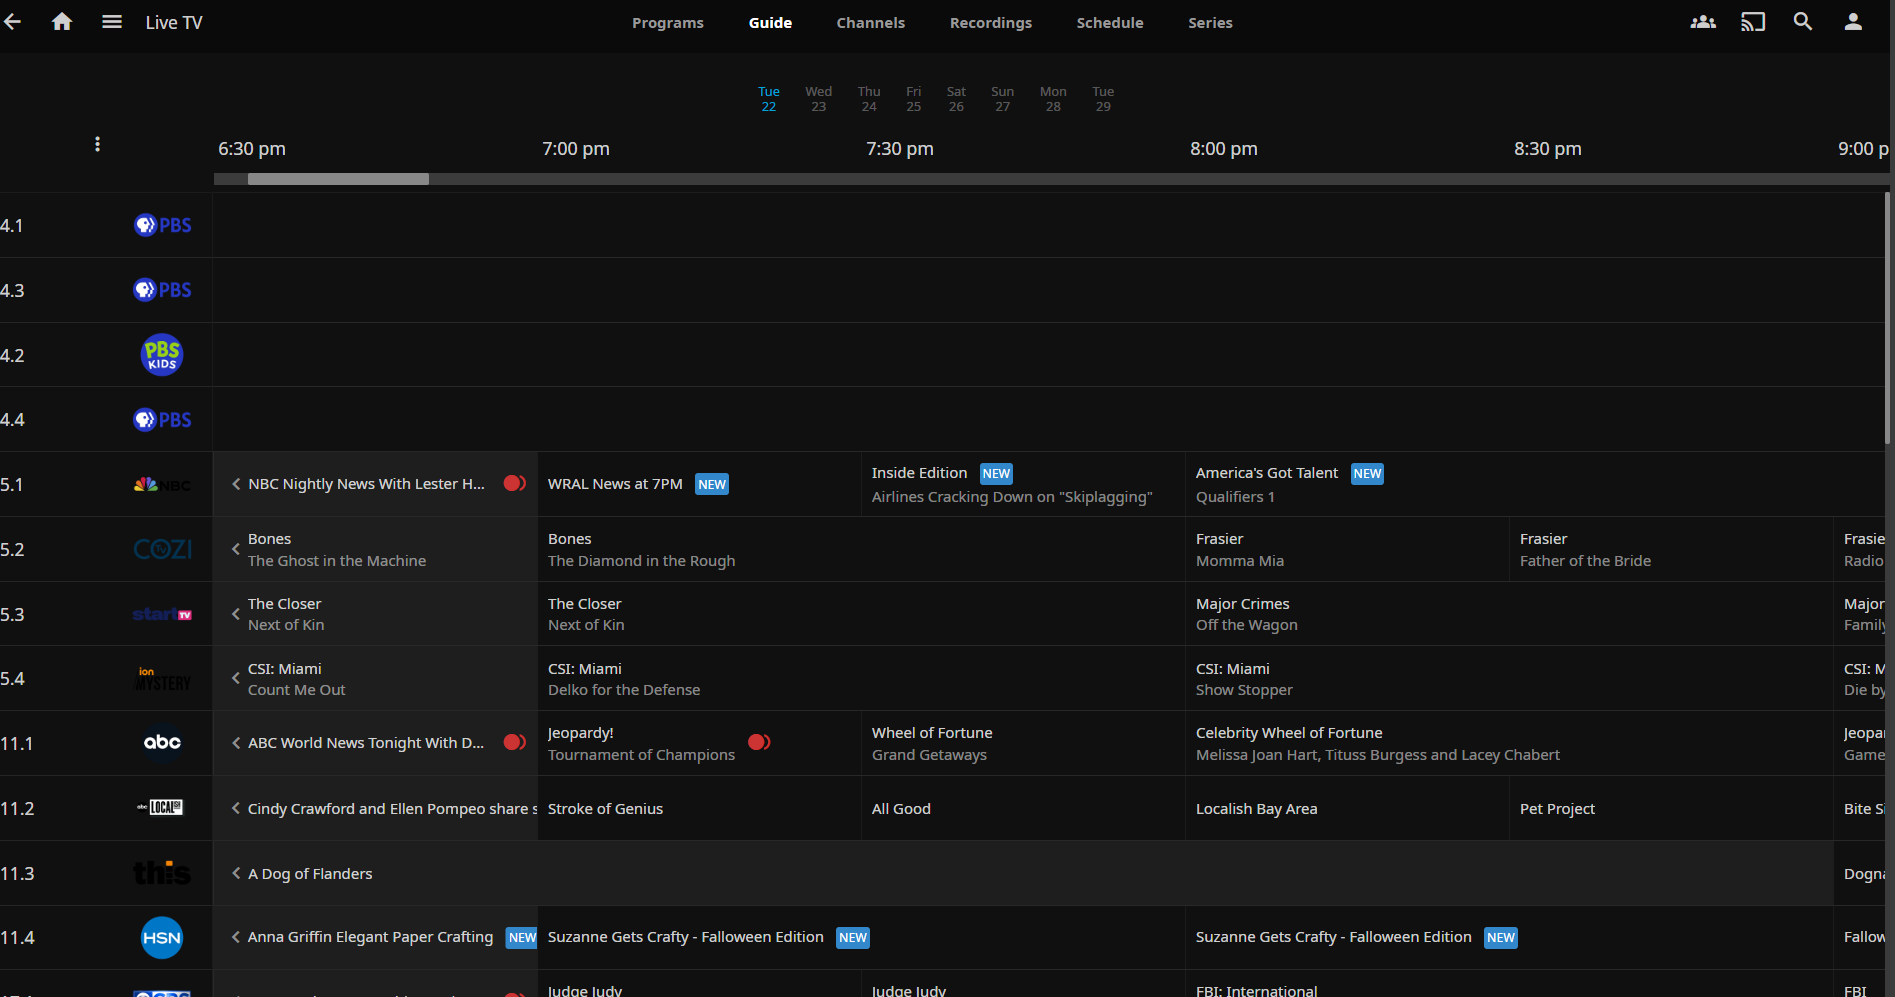Click the Home icon

(x=62, y=22)
